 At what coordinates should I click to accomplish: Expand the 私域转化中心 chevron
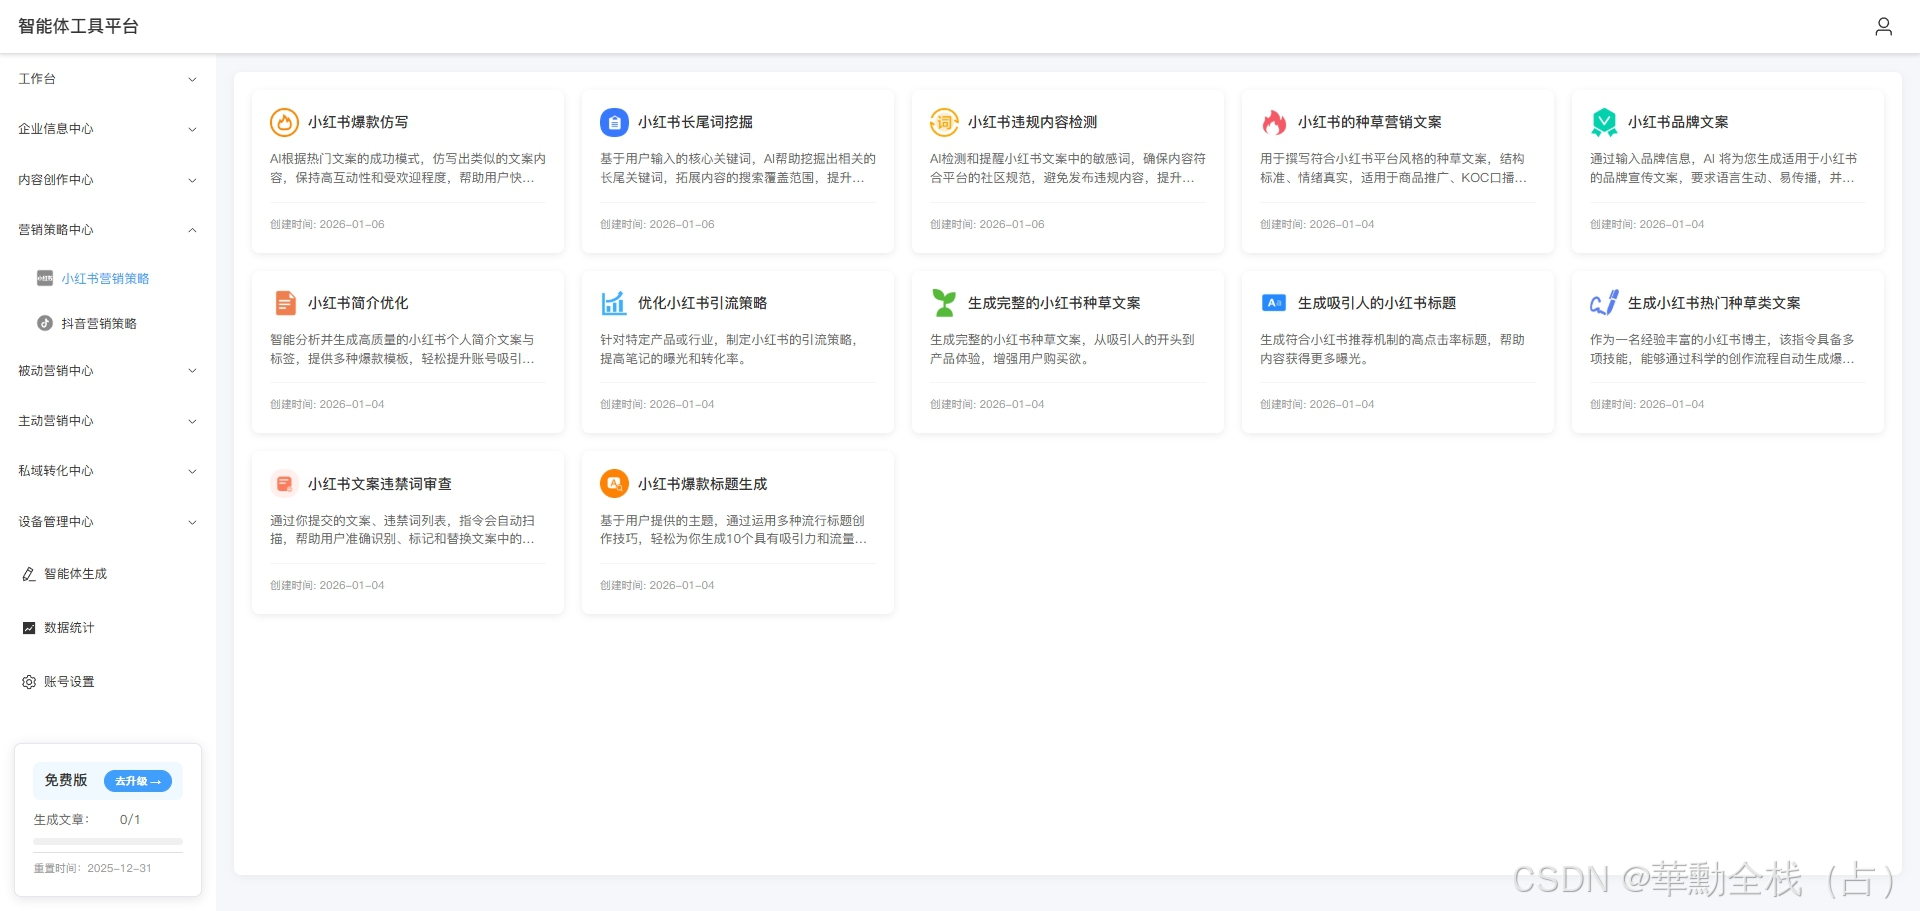click(192, 471)
